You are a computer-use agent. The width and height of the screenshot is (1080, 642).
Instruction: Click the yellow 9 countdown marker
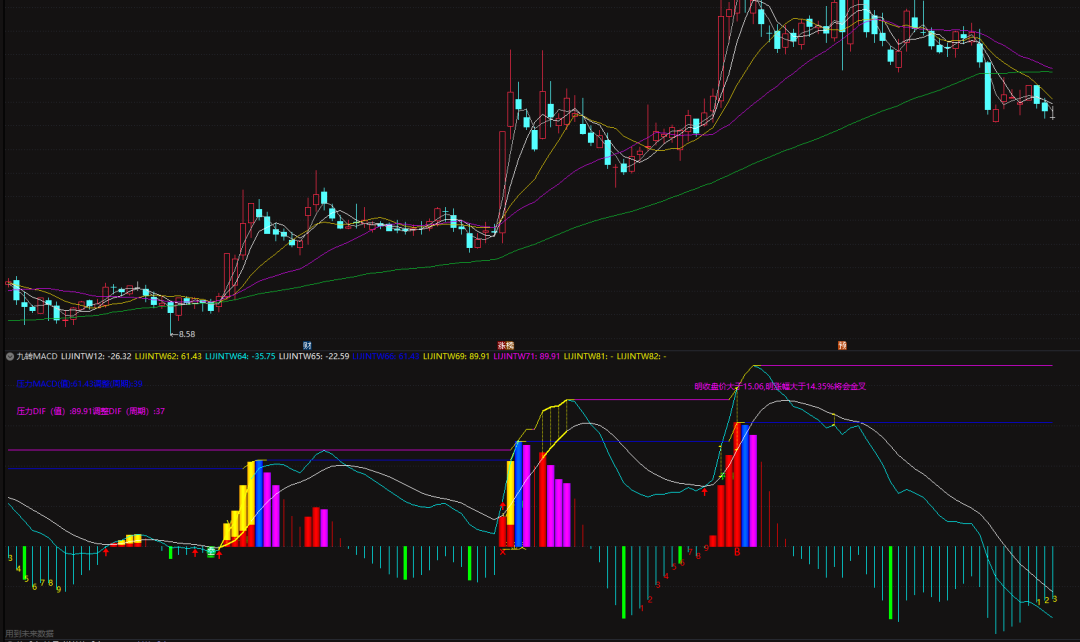click(58, 590)
